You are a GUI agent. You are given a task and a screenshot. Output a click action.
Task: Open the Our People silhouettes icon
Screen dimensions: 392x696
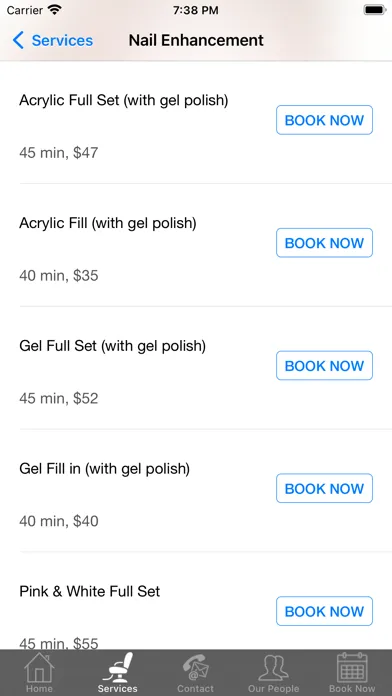273,668
